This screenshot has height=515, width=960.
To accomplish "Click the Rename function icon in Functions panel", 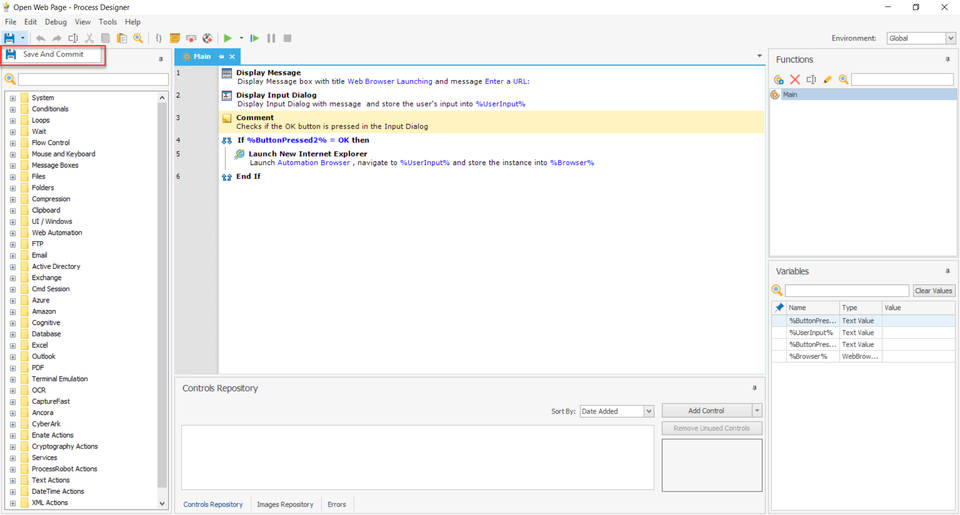I will tap(811, 80).
